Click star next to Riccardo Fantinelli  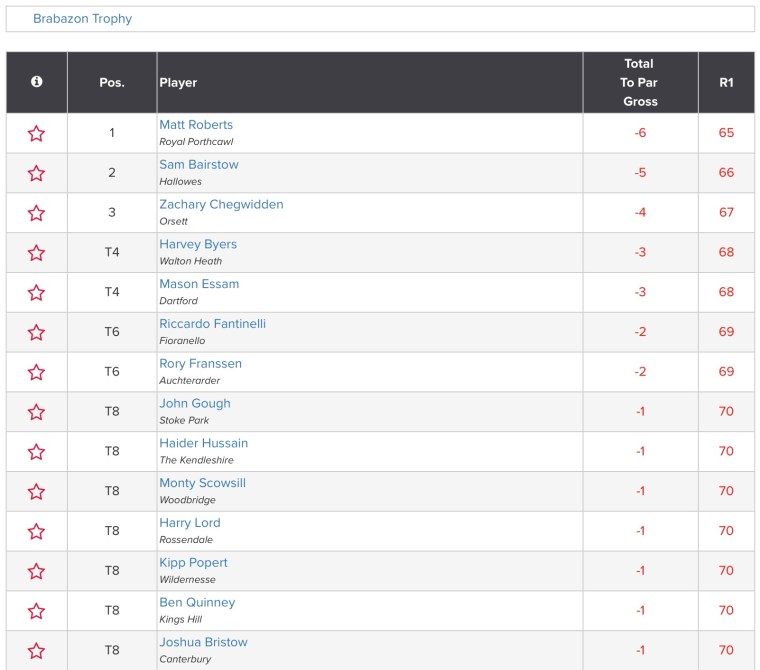[37, 332]
